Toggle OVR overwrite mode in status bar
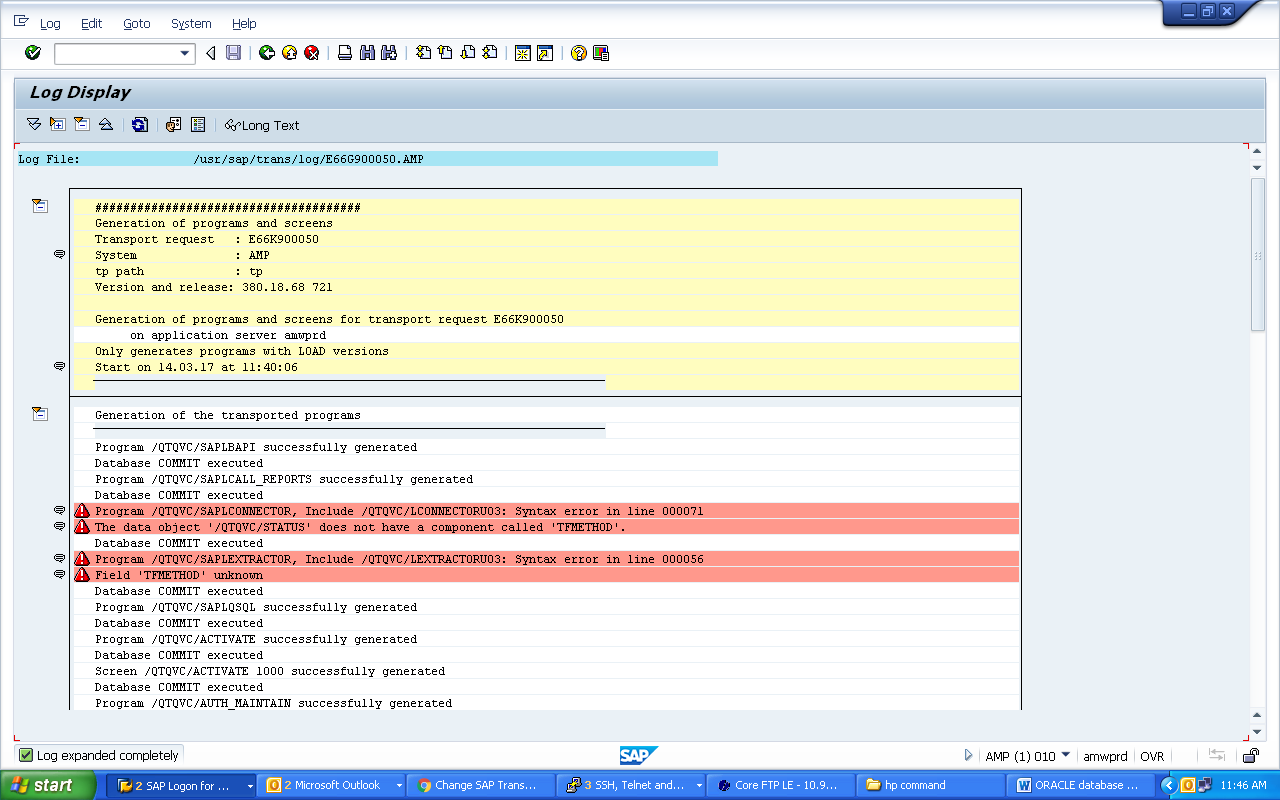Screen dimensions: 1280x800 click(x=1152, y=756)
